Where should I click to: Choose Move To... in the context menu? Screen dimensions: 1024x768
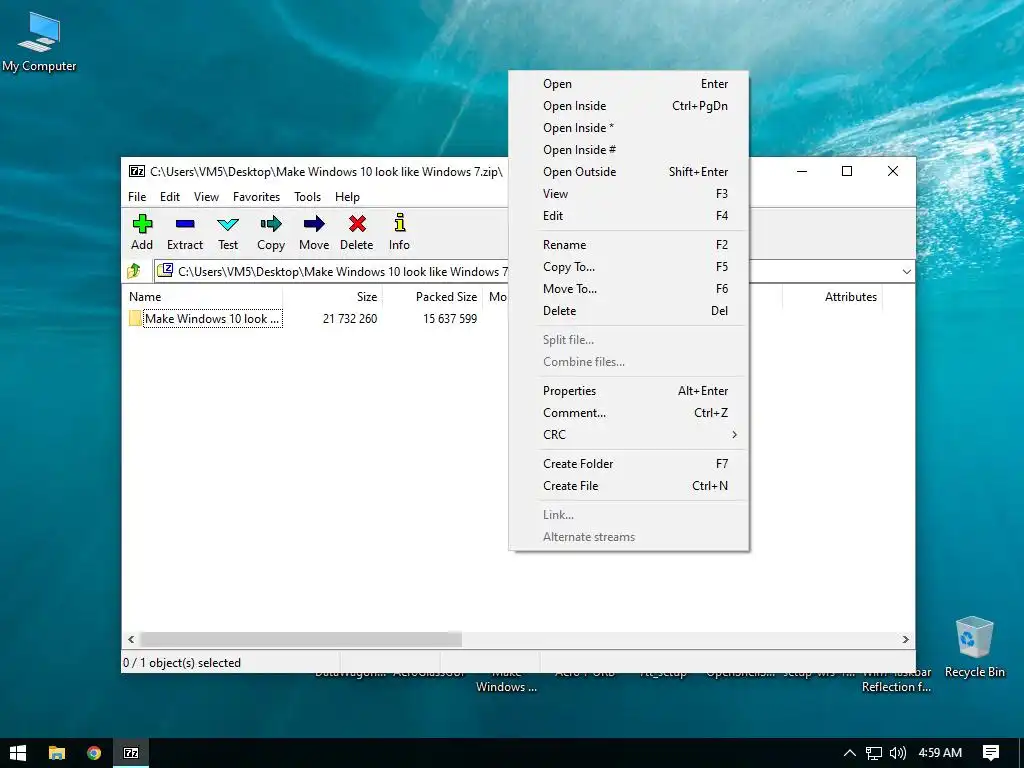point(628,289)
